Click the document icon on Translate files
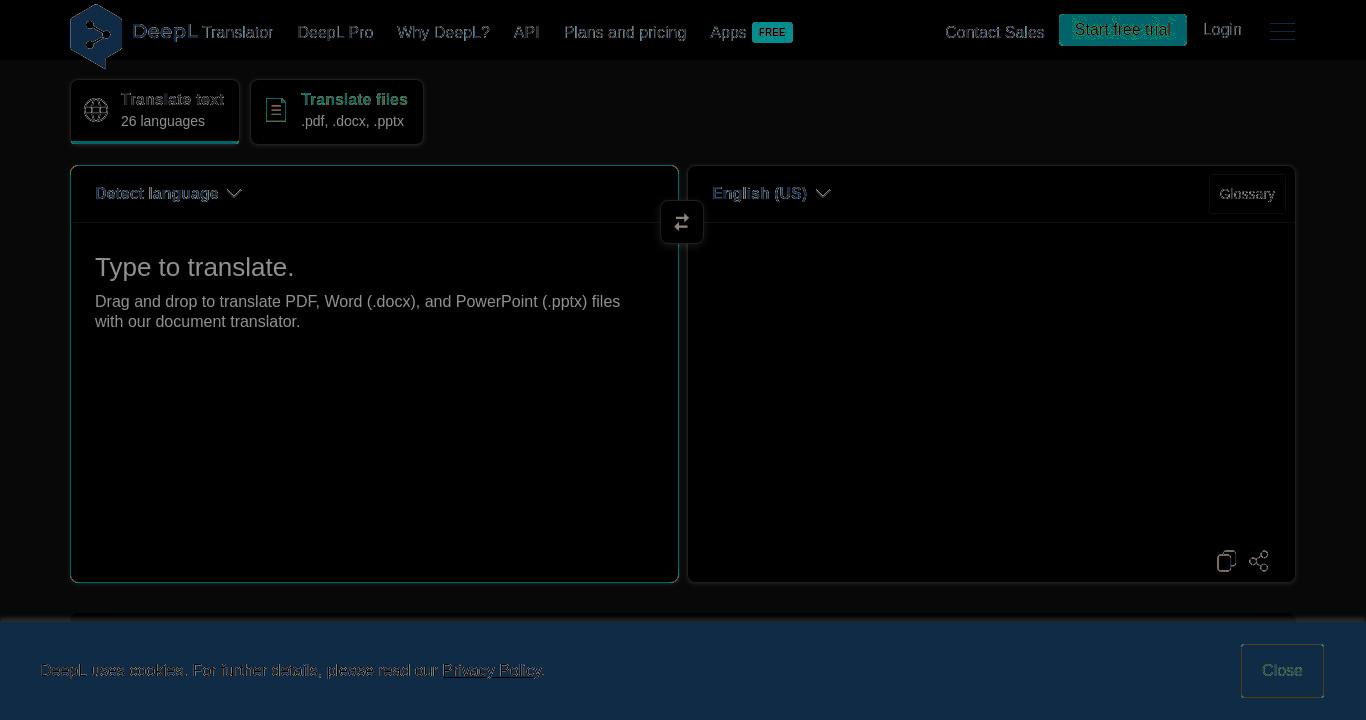Image resolution: width=1366 pixels, height=720 pixels. (276, 110)
